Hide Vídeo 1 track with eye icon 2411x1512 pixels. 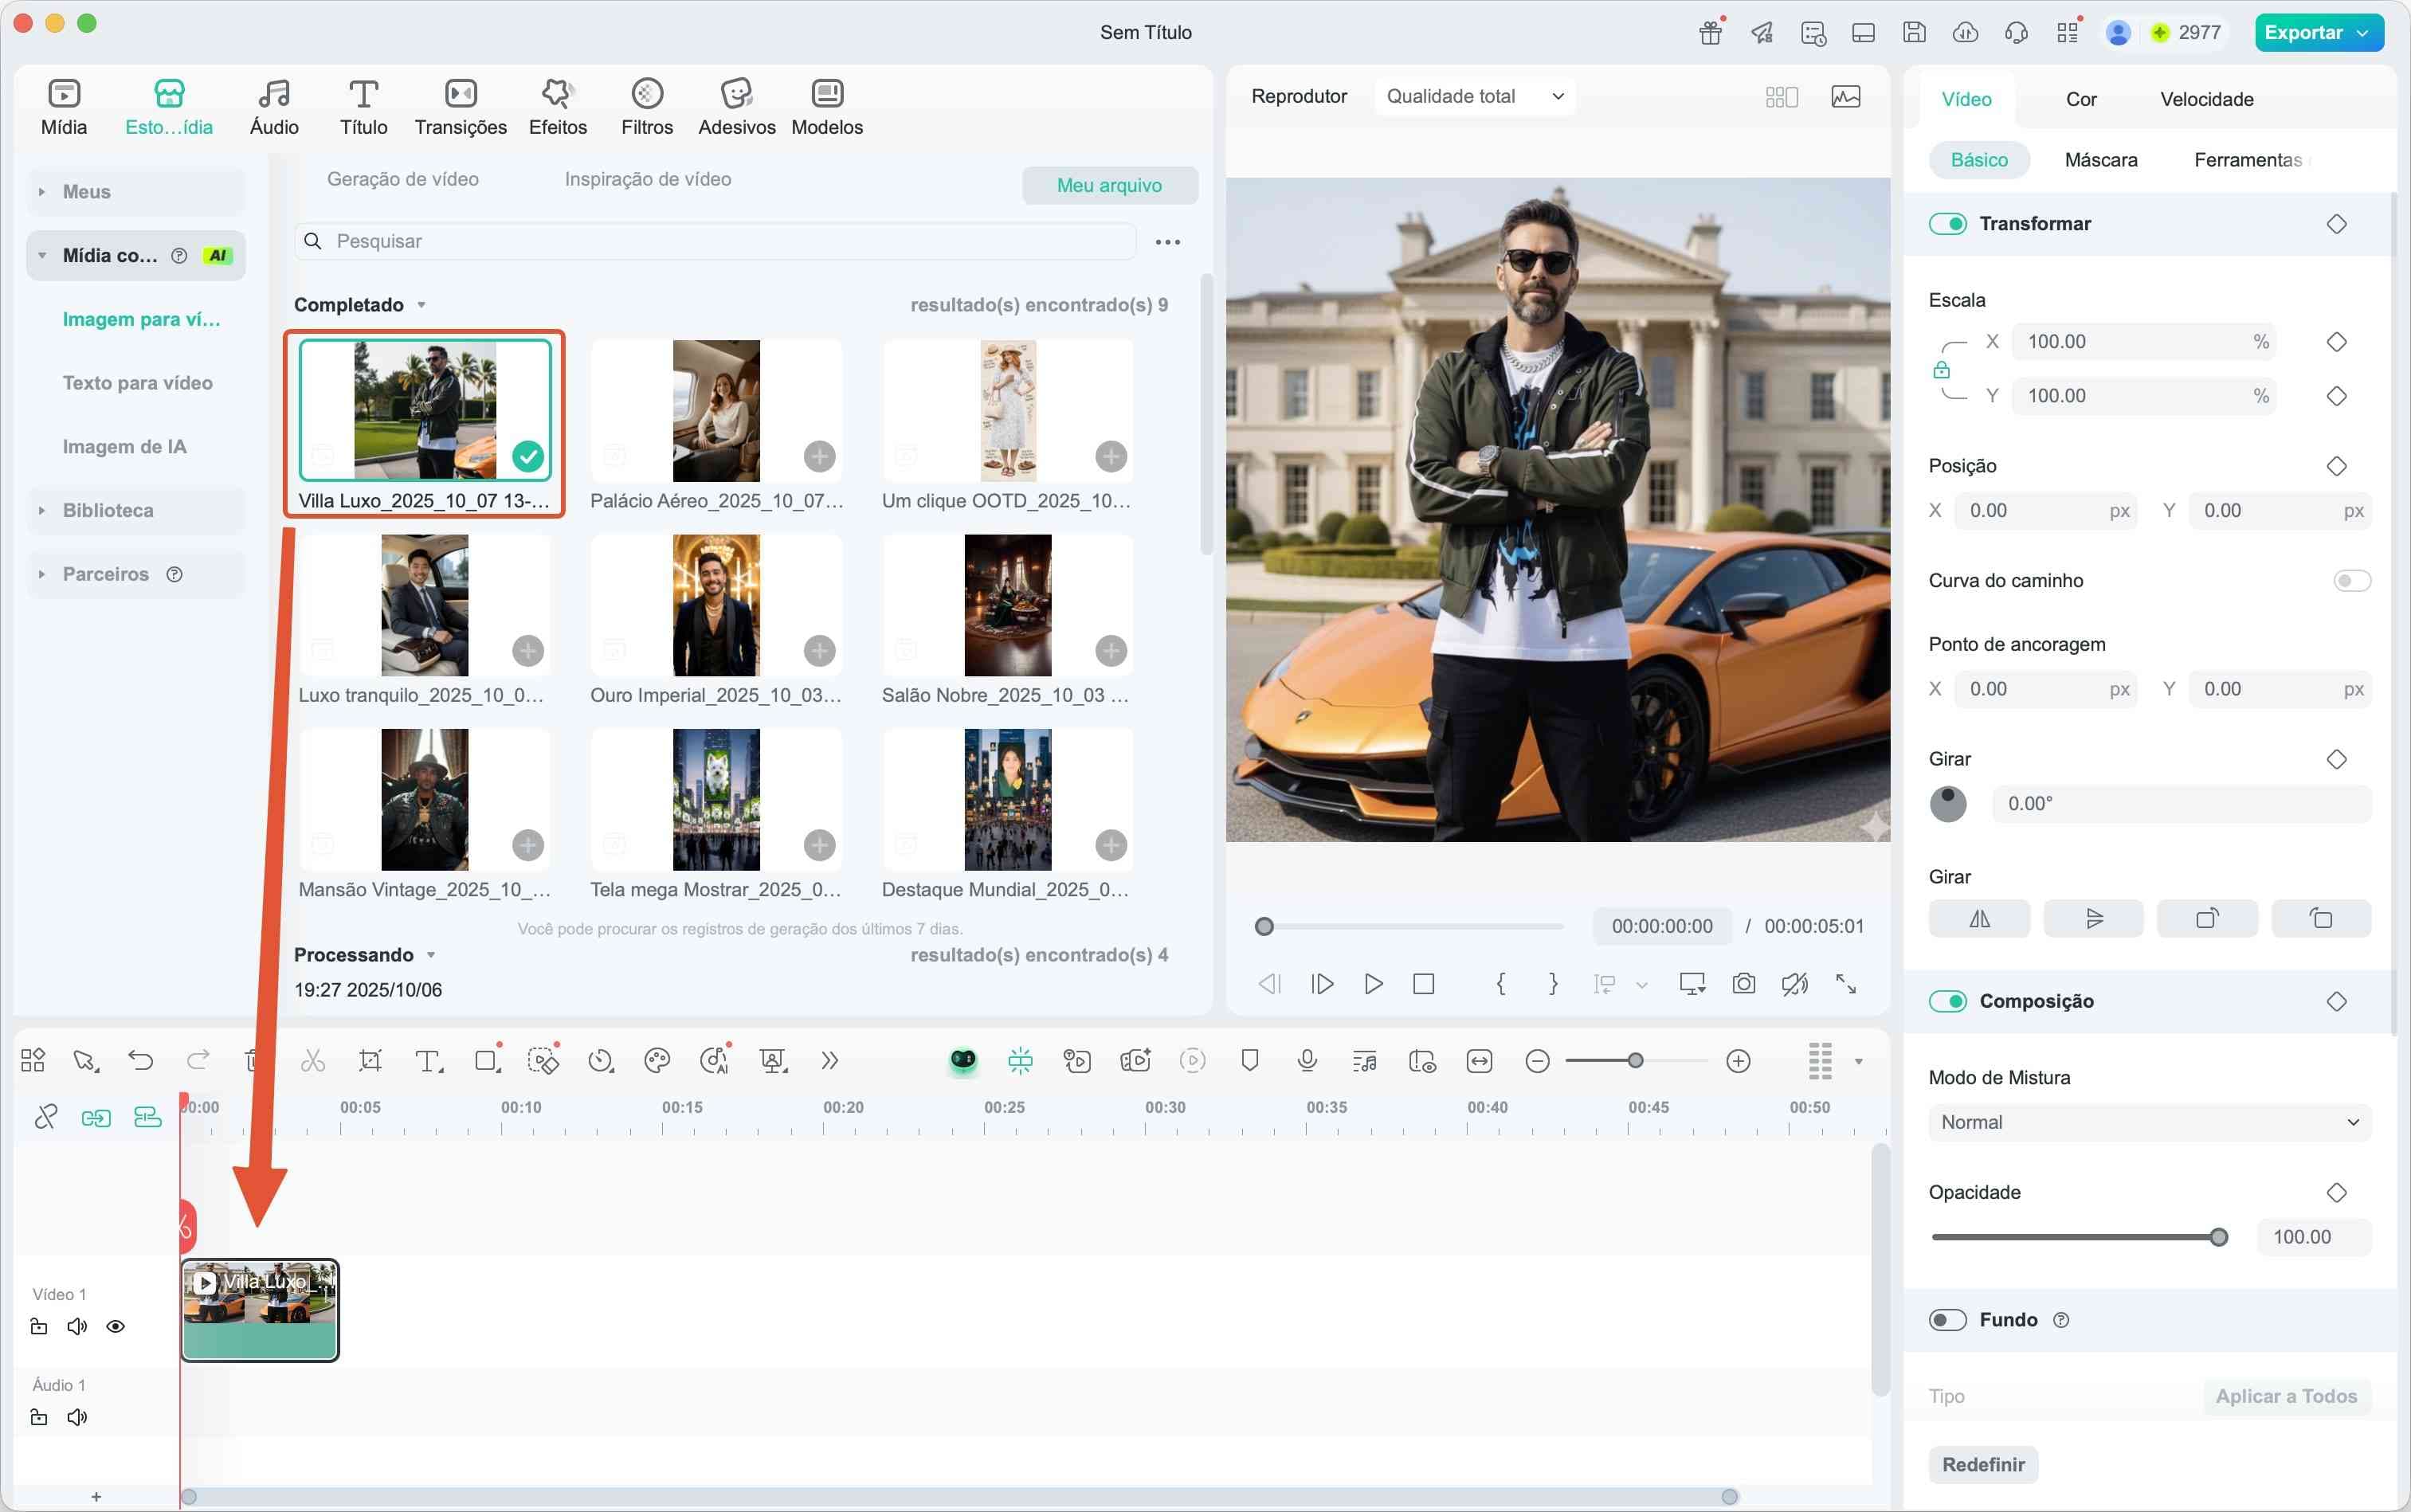(x=116, y=1327)
